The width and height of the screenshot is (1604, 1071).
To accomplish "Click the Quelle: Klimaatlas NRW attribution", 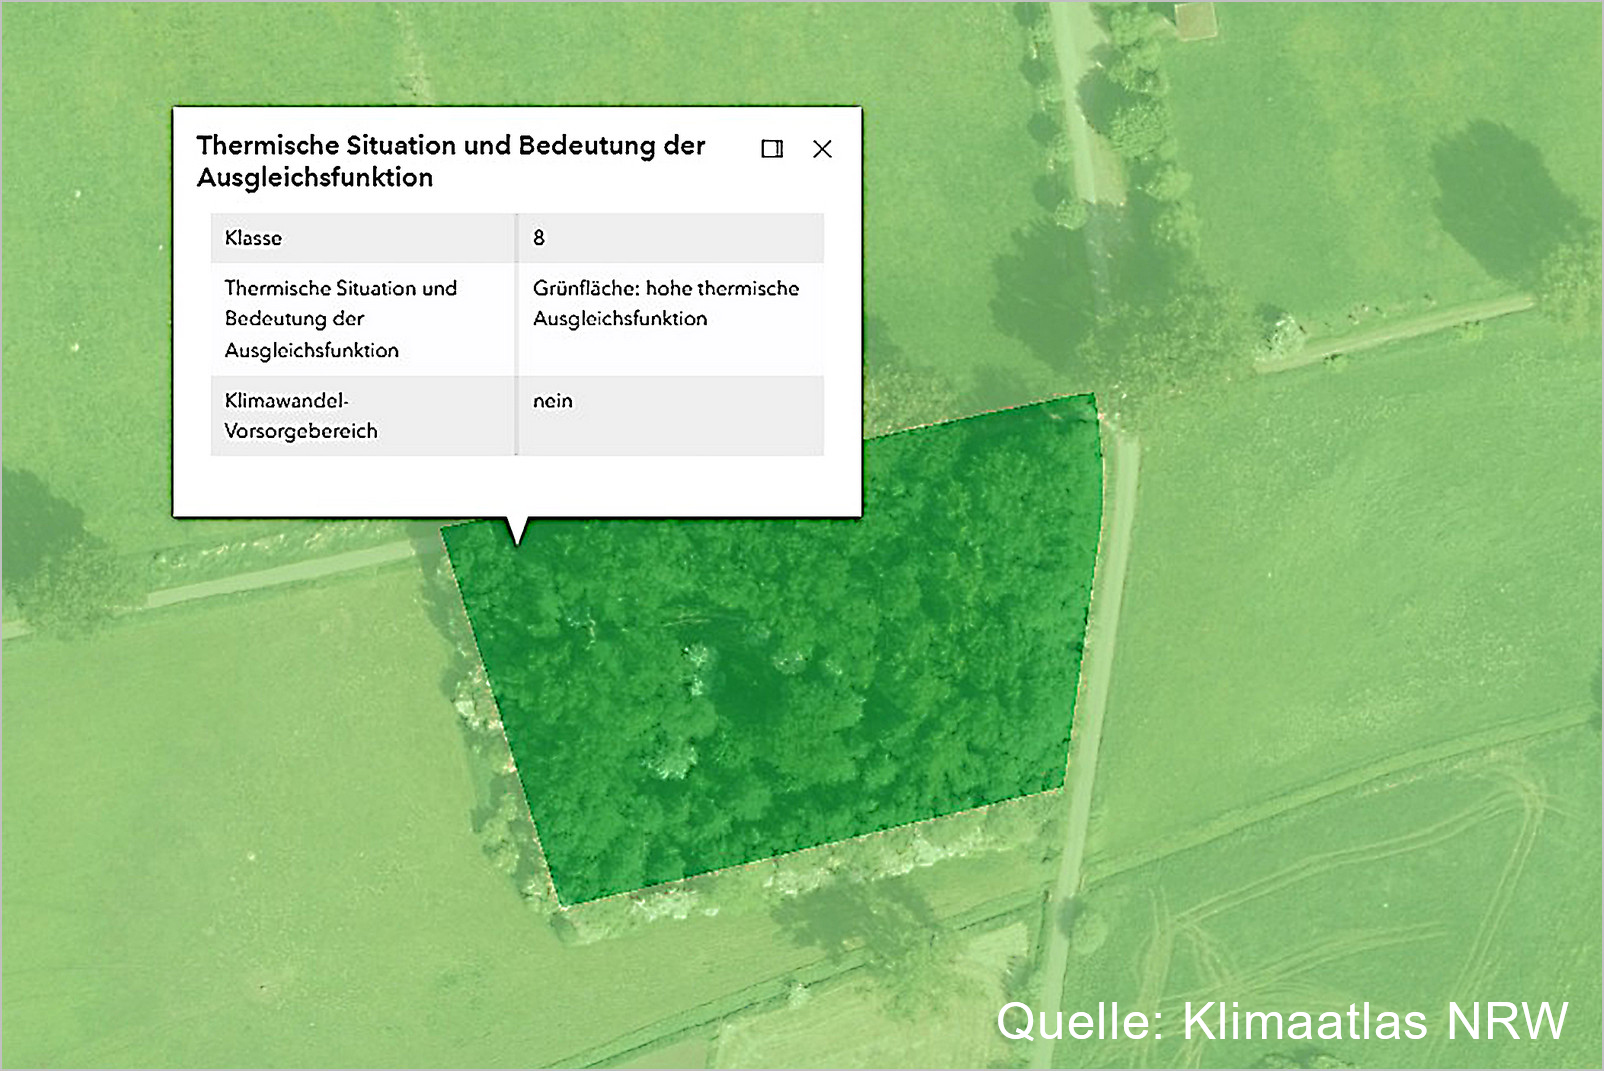I will (x=1281, y=1022).
